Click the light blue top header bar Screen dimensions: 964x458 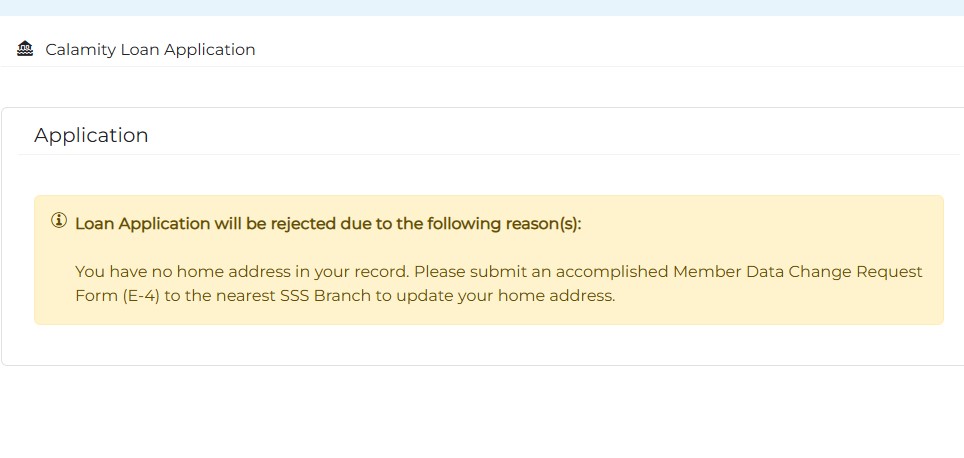click(x=482, y=7)
